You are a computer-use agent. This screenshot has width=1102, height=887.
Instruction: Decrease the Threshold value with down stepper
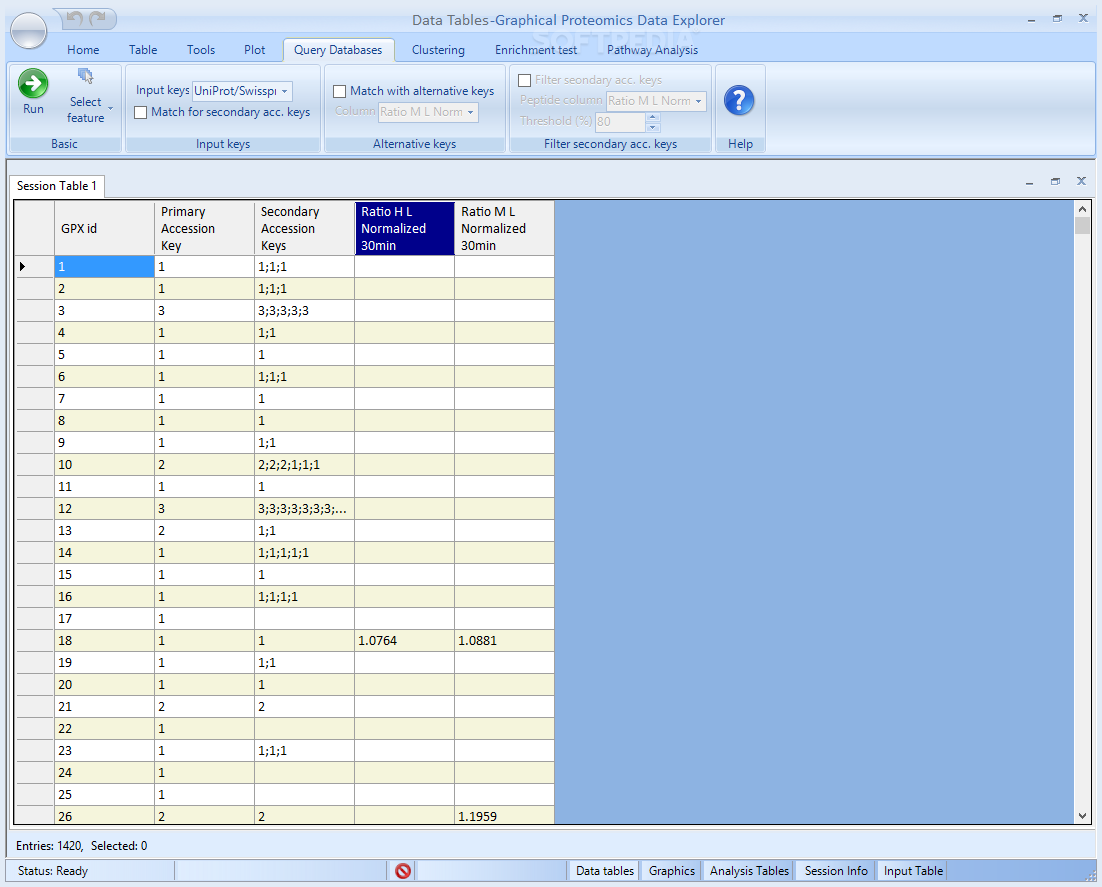tap(653, 127)
